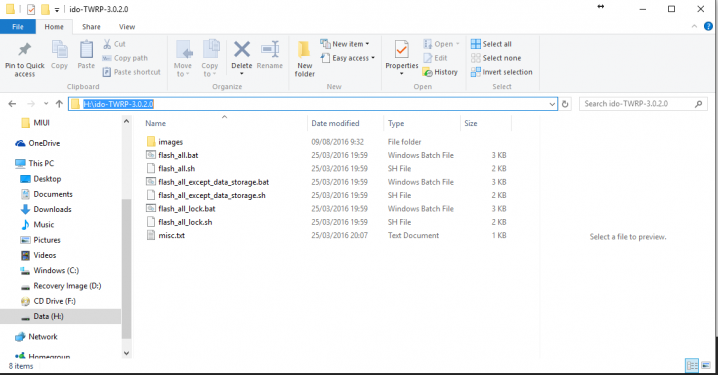The width and height of the screenshot is (718, 375).
Task: Click the red Delete X icon
Action: [x=242, y=49]
